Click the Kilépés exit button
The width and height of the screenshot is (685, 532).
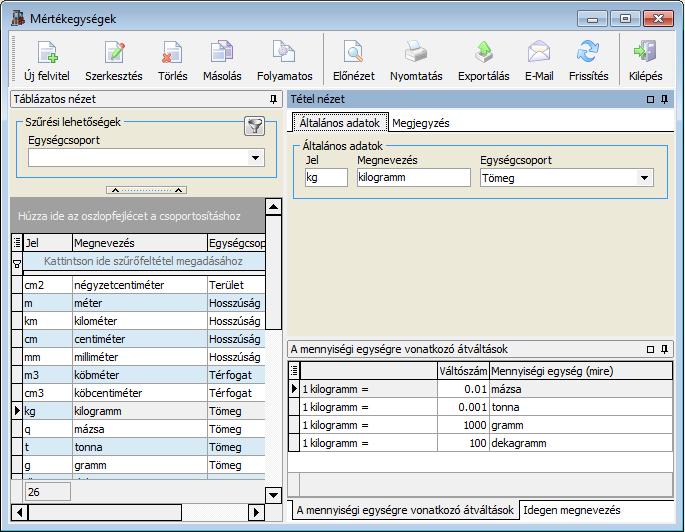[645, 61]
